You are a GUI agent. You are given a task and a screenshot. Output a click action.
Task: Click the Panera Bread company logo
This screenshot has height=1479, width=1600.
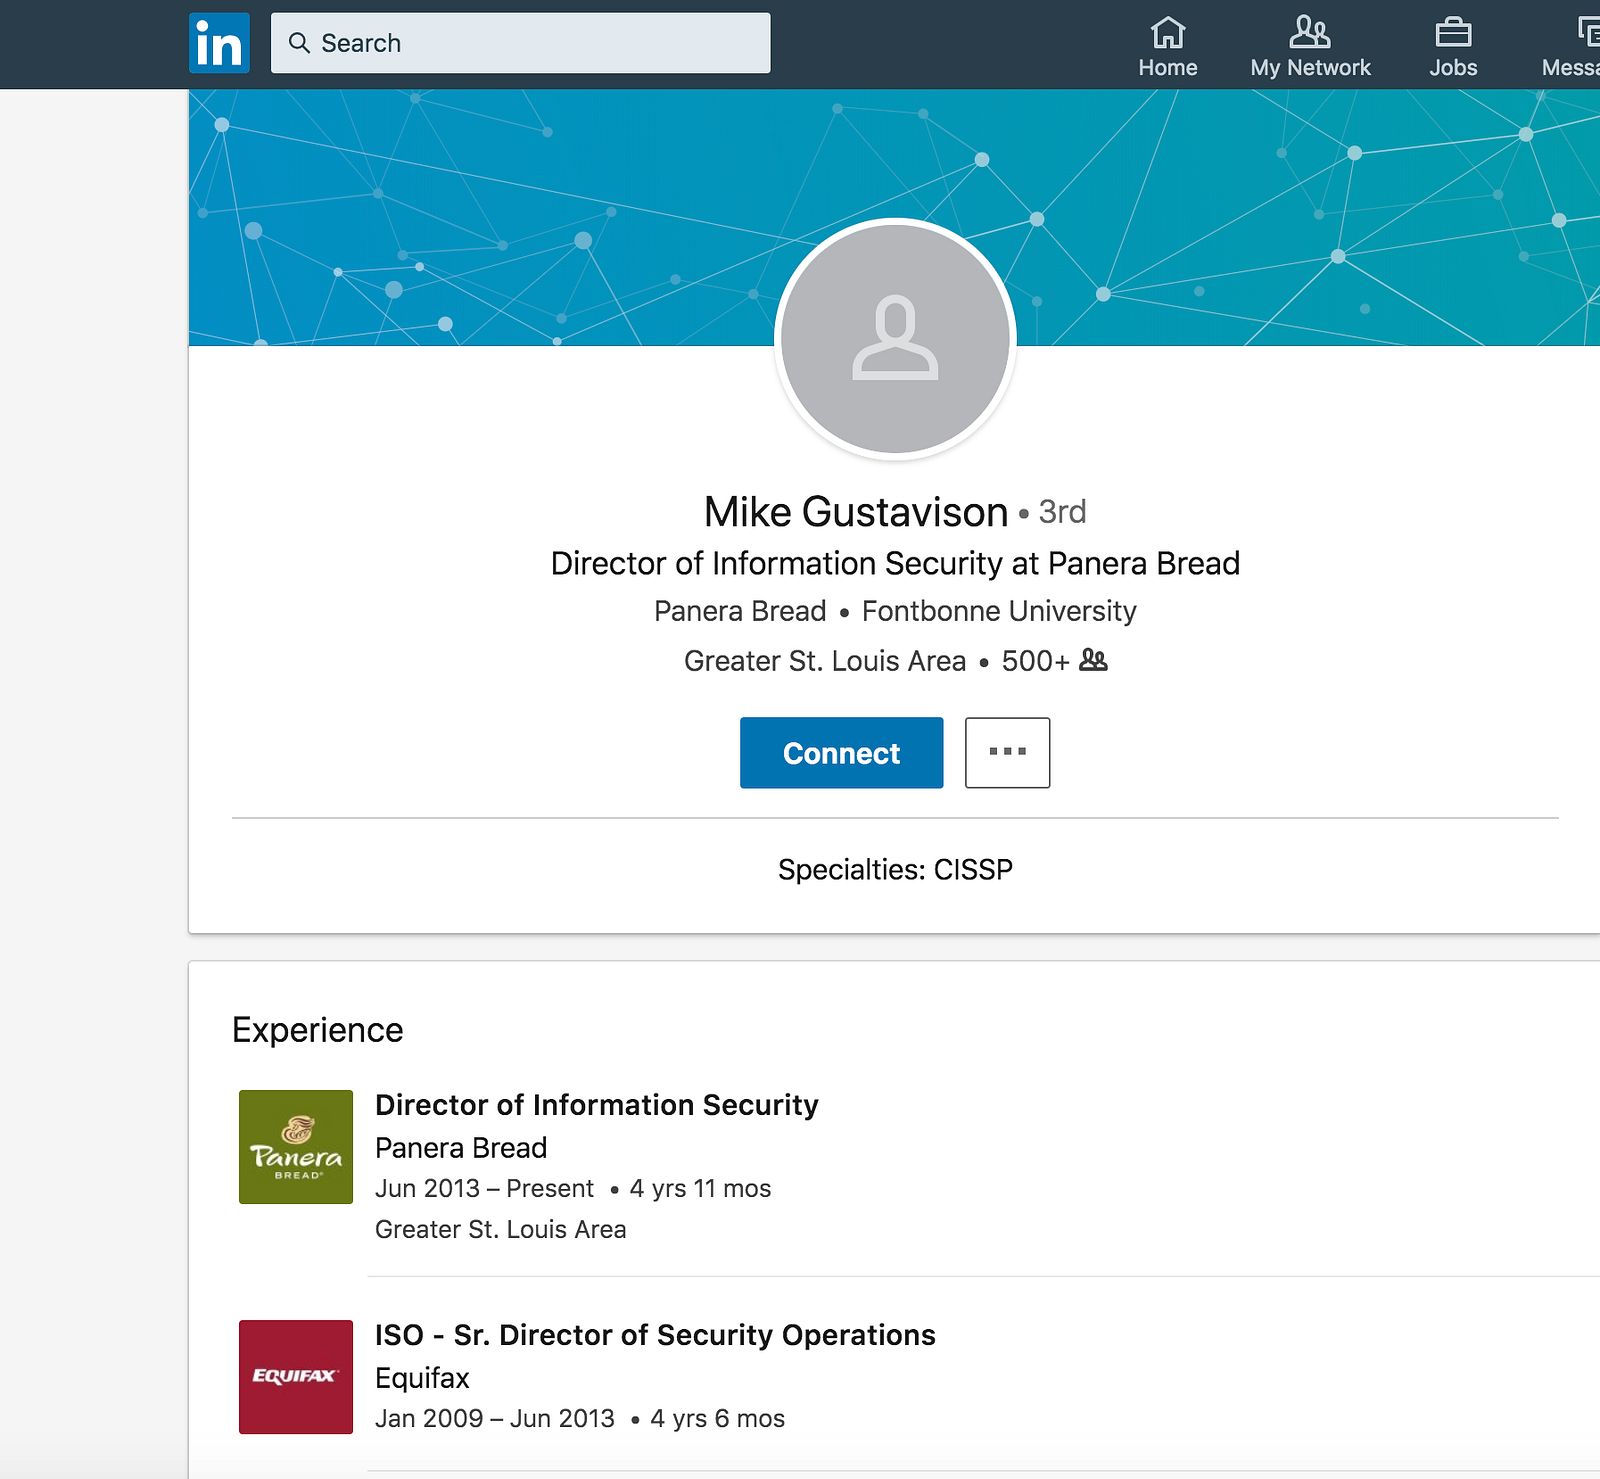pos(296,1147)
